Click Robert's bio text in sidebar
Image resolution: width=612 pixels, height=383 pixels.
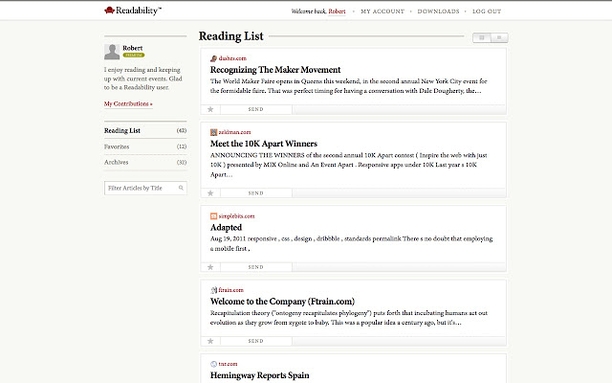(143, 78)
